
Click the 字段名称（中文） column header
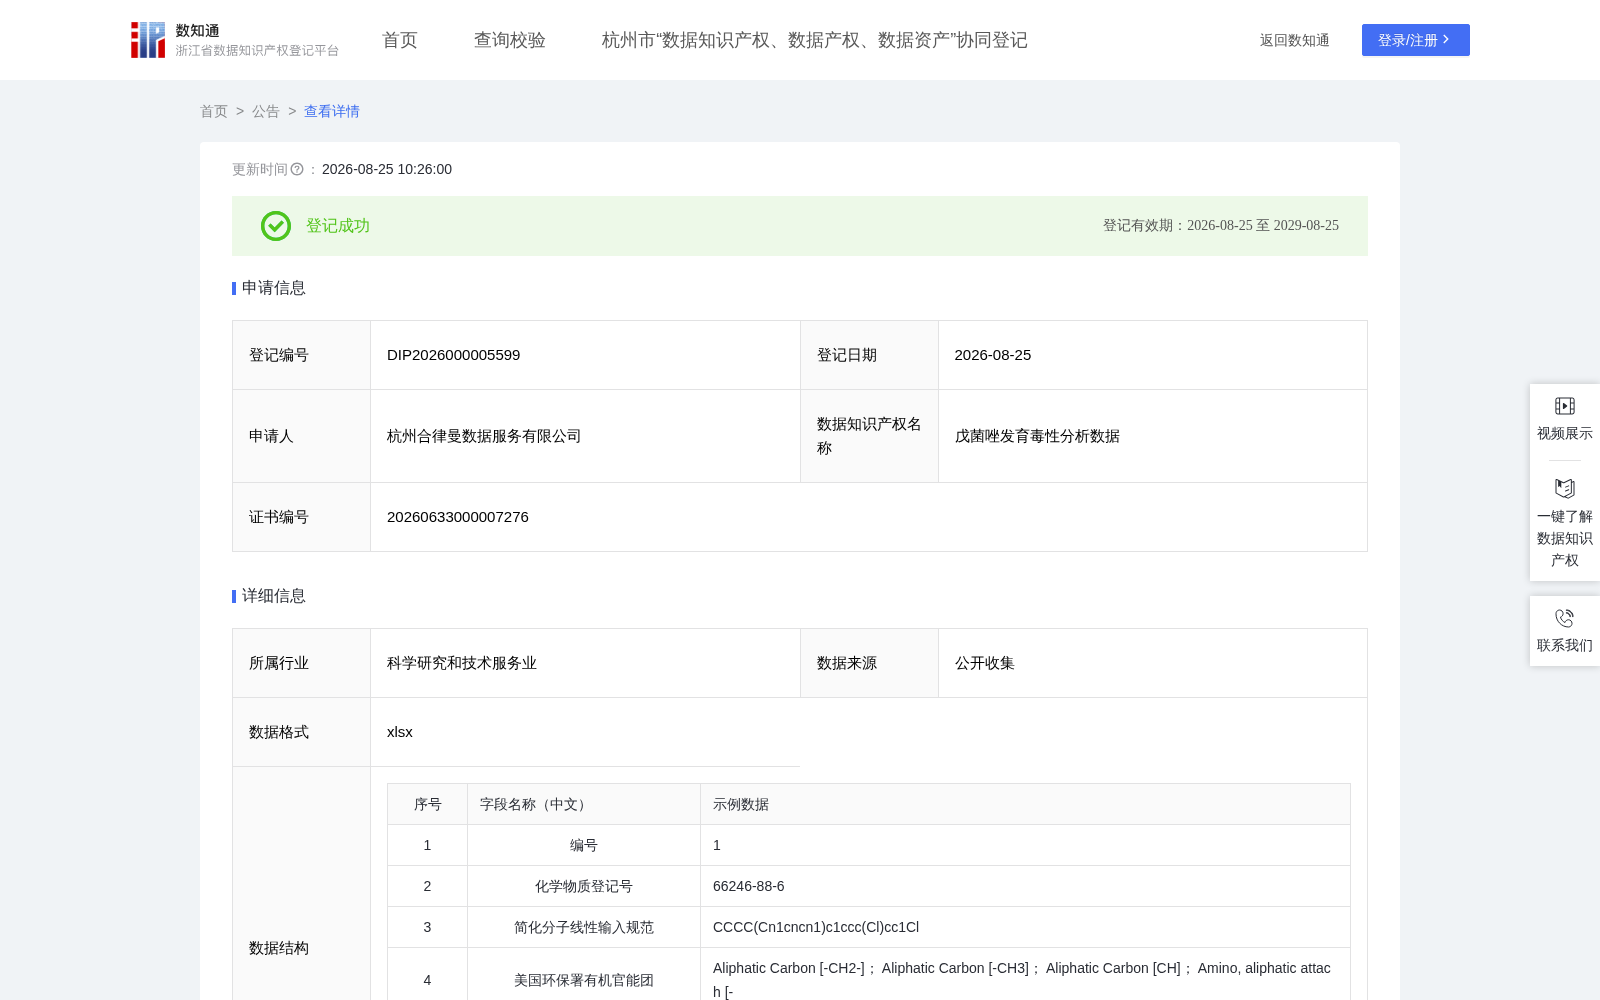(584, 804)
